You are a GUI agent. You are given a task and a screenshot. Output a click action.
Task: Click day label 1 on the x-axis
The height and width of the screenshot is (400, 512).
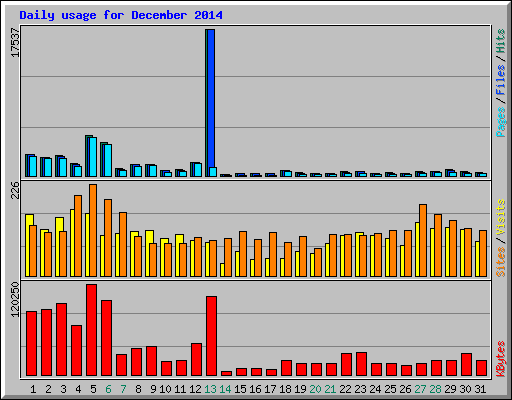[33, 389]
